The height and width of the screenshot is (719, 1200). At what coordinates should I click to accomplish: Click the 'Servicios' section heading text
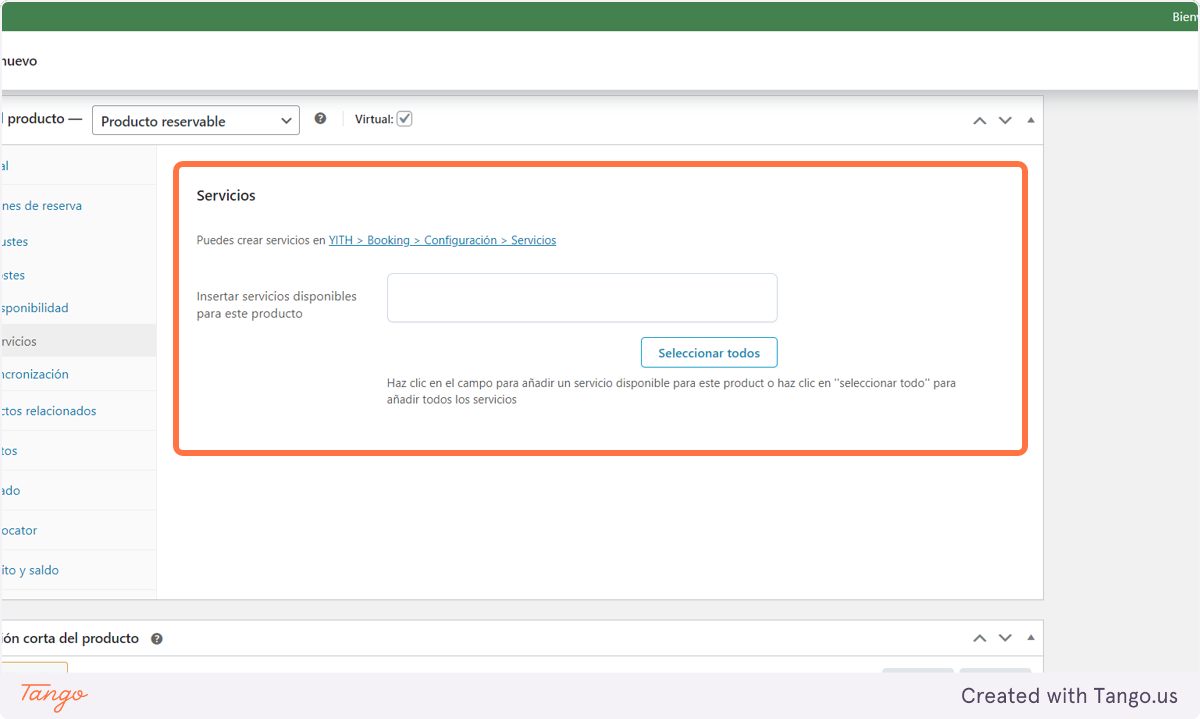coord(226,196)
